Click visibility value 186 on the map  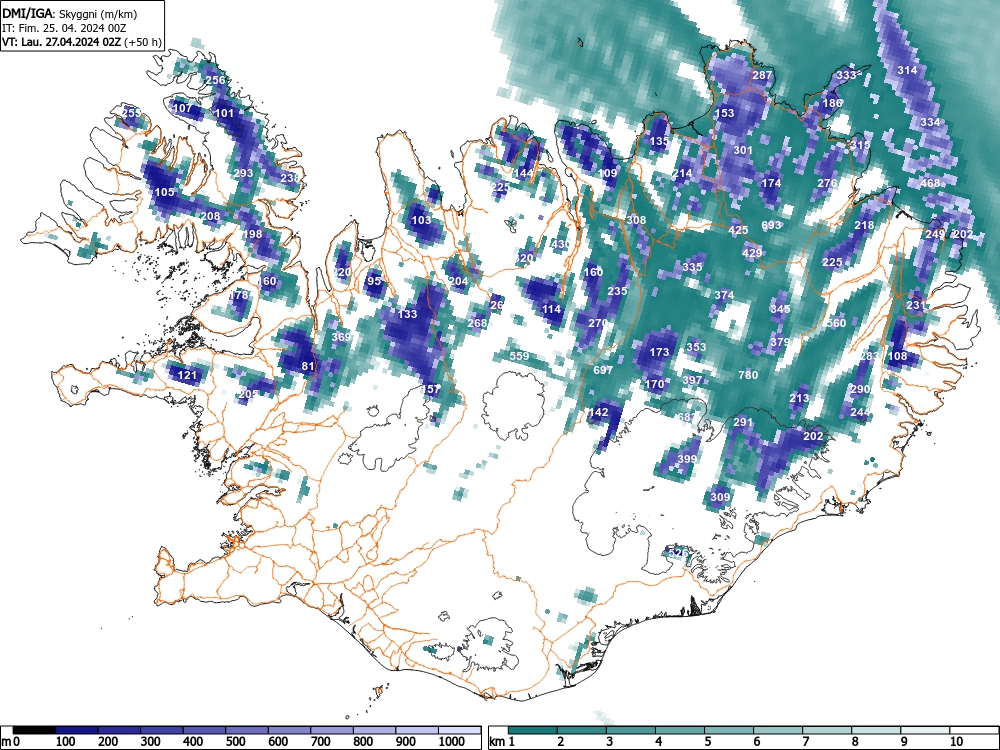pos(832,103)
